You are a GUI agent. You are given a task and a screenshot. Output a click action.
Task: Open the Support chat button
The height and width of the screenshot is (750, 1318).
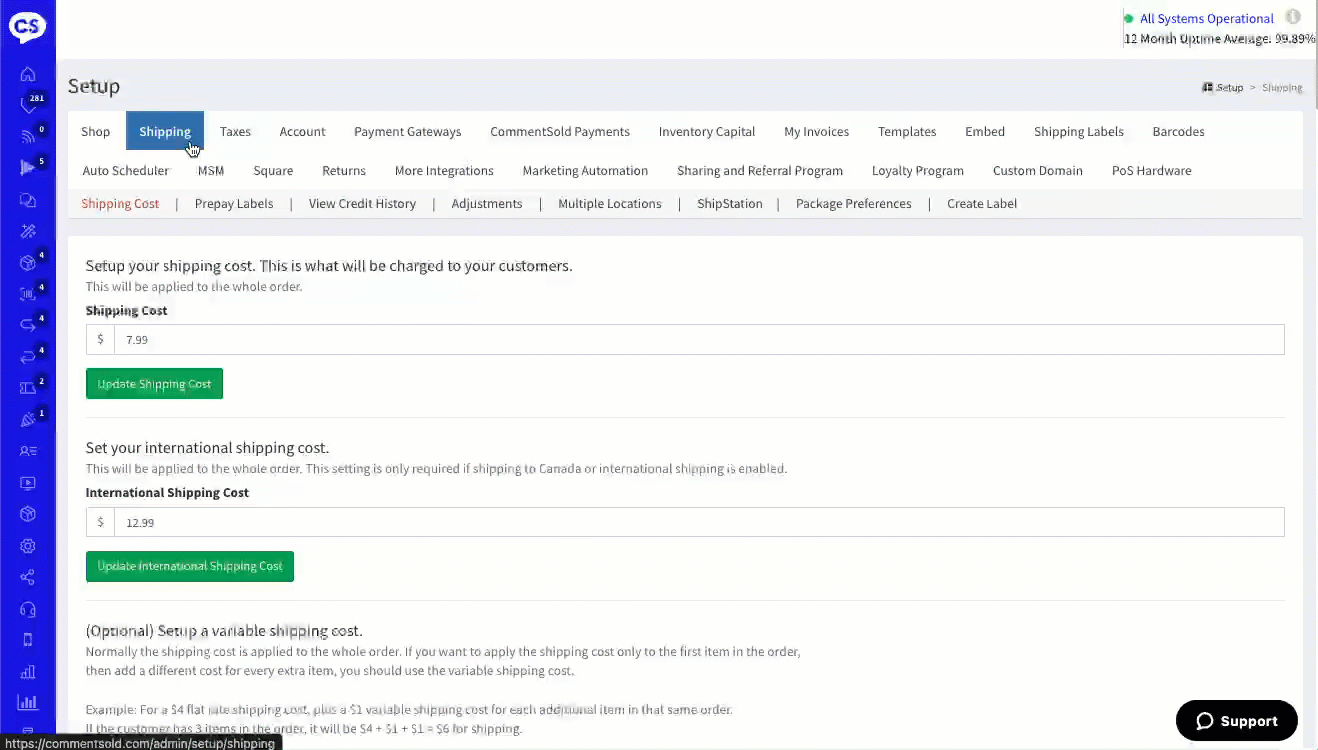point(1236,721)
